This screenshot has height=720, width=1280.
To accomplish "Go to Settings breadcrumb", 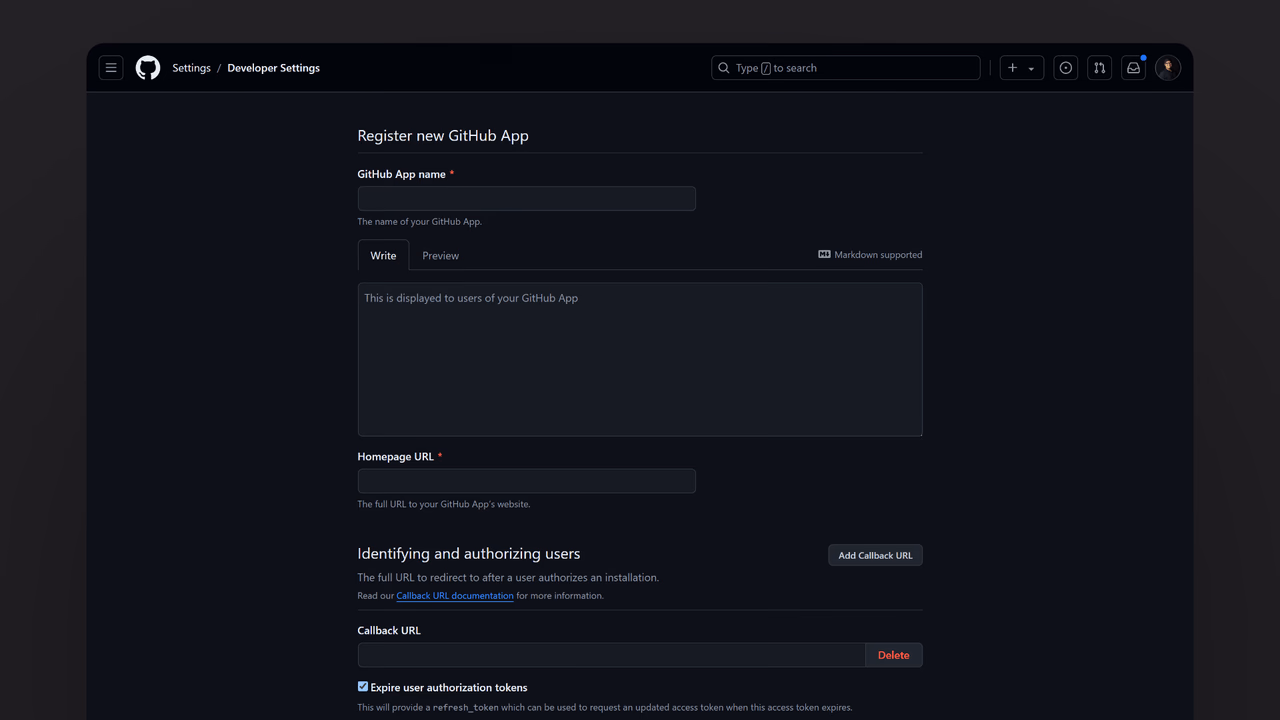I will (x=191, y=68).
